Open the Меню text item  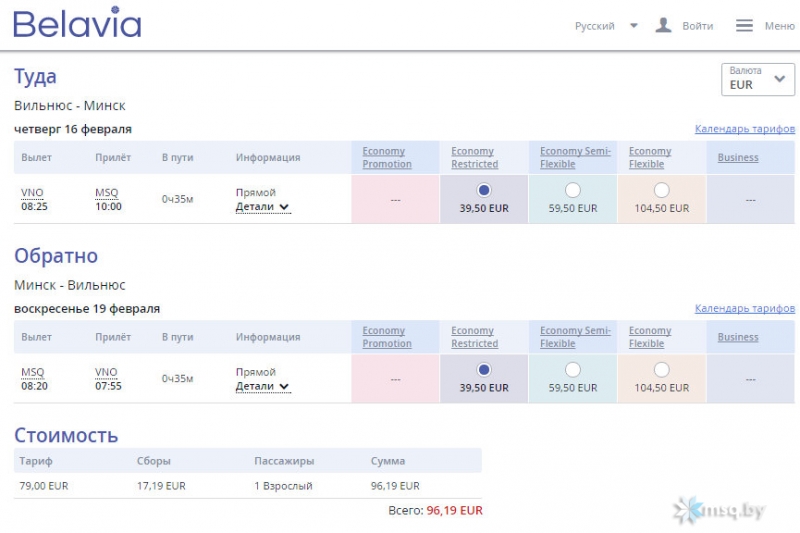(780, 26)
